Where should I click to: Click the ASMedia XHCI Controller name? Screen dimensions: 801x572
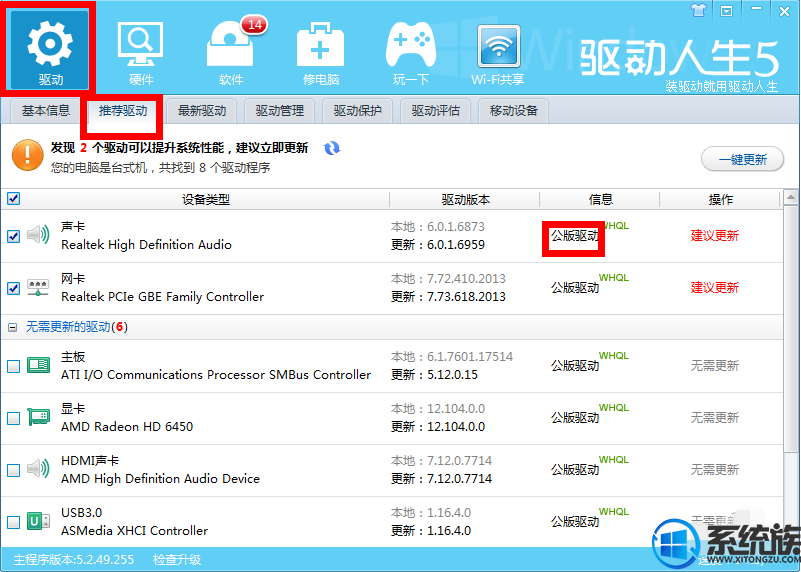(x=134, y=531)
